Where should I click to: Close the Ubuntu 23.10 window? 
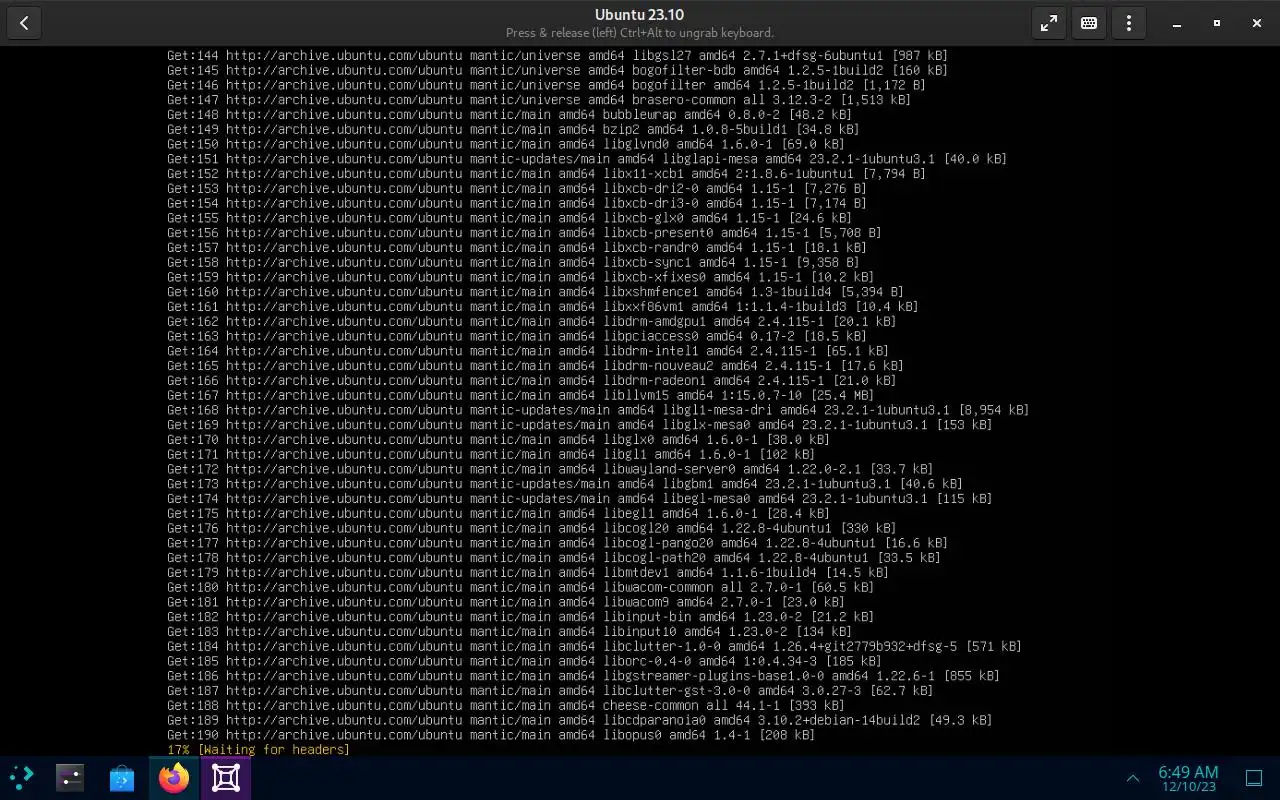[1257, 23]
